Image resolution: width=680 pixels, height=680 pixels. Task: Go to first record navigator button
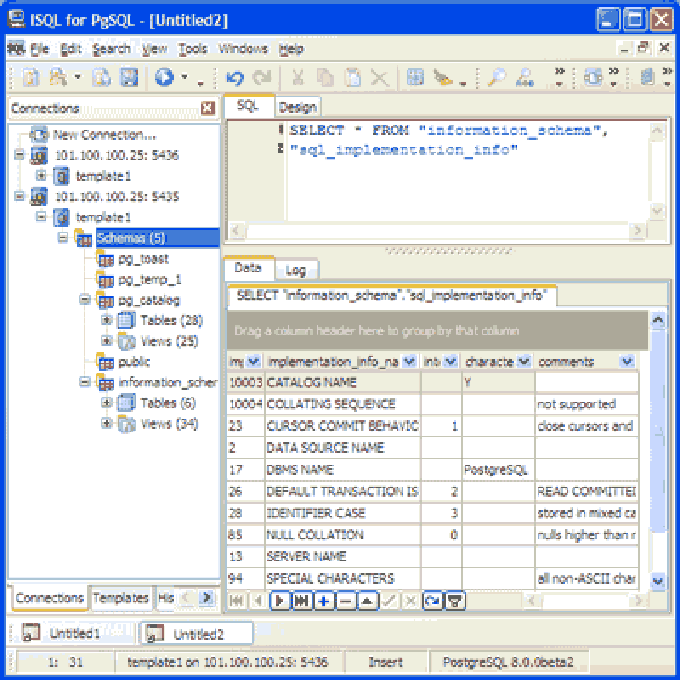coord(237,601)
